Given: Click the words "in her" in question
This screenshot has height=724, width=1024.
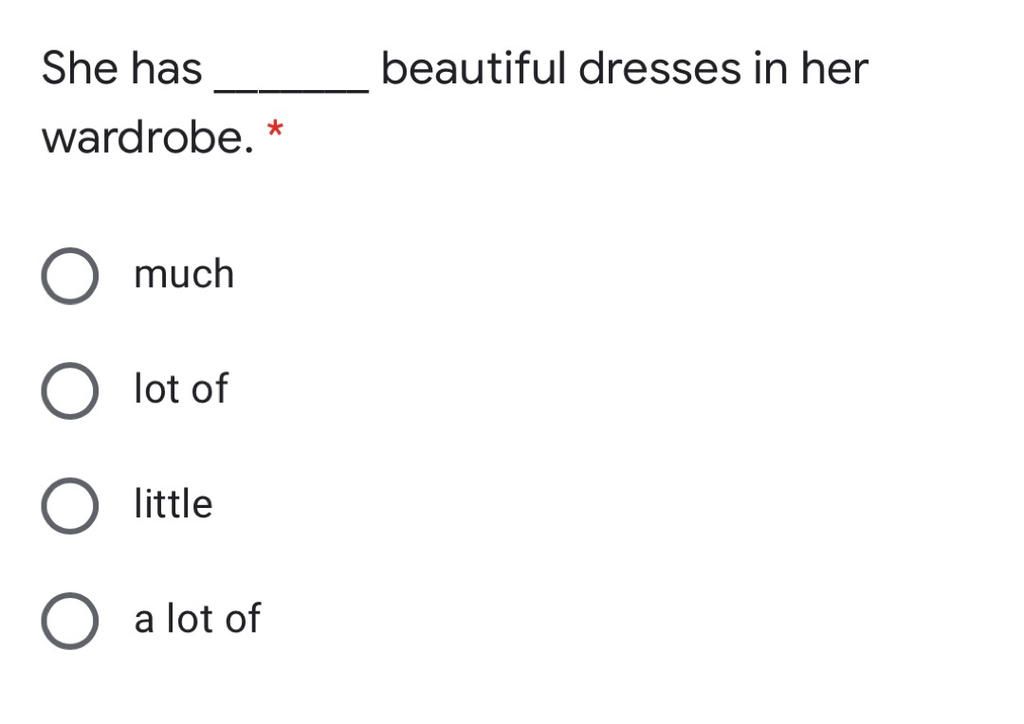Looking at the screenshot, I should tap(812, 68).
